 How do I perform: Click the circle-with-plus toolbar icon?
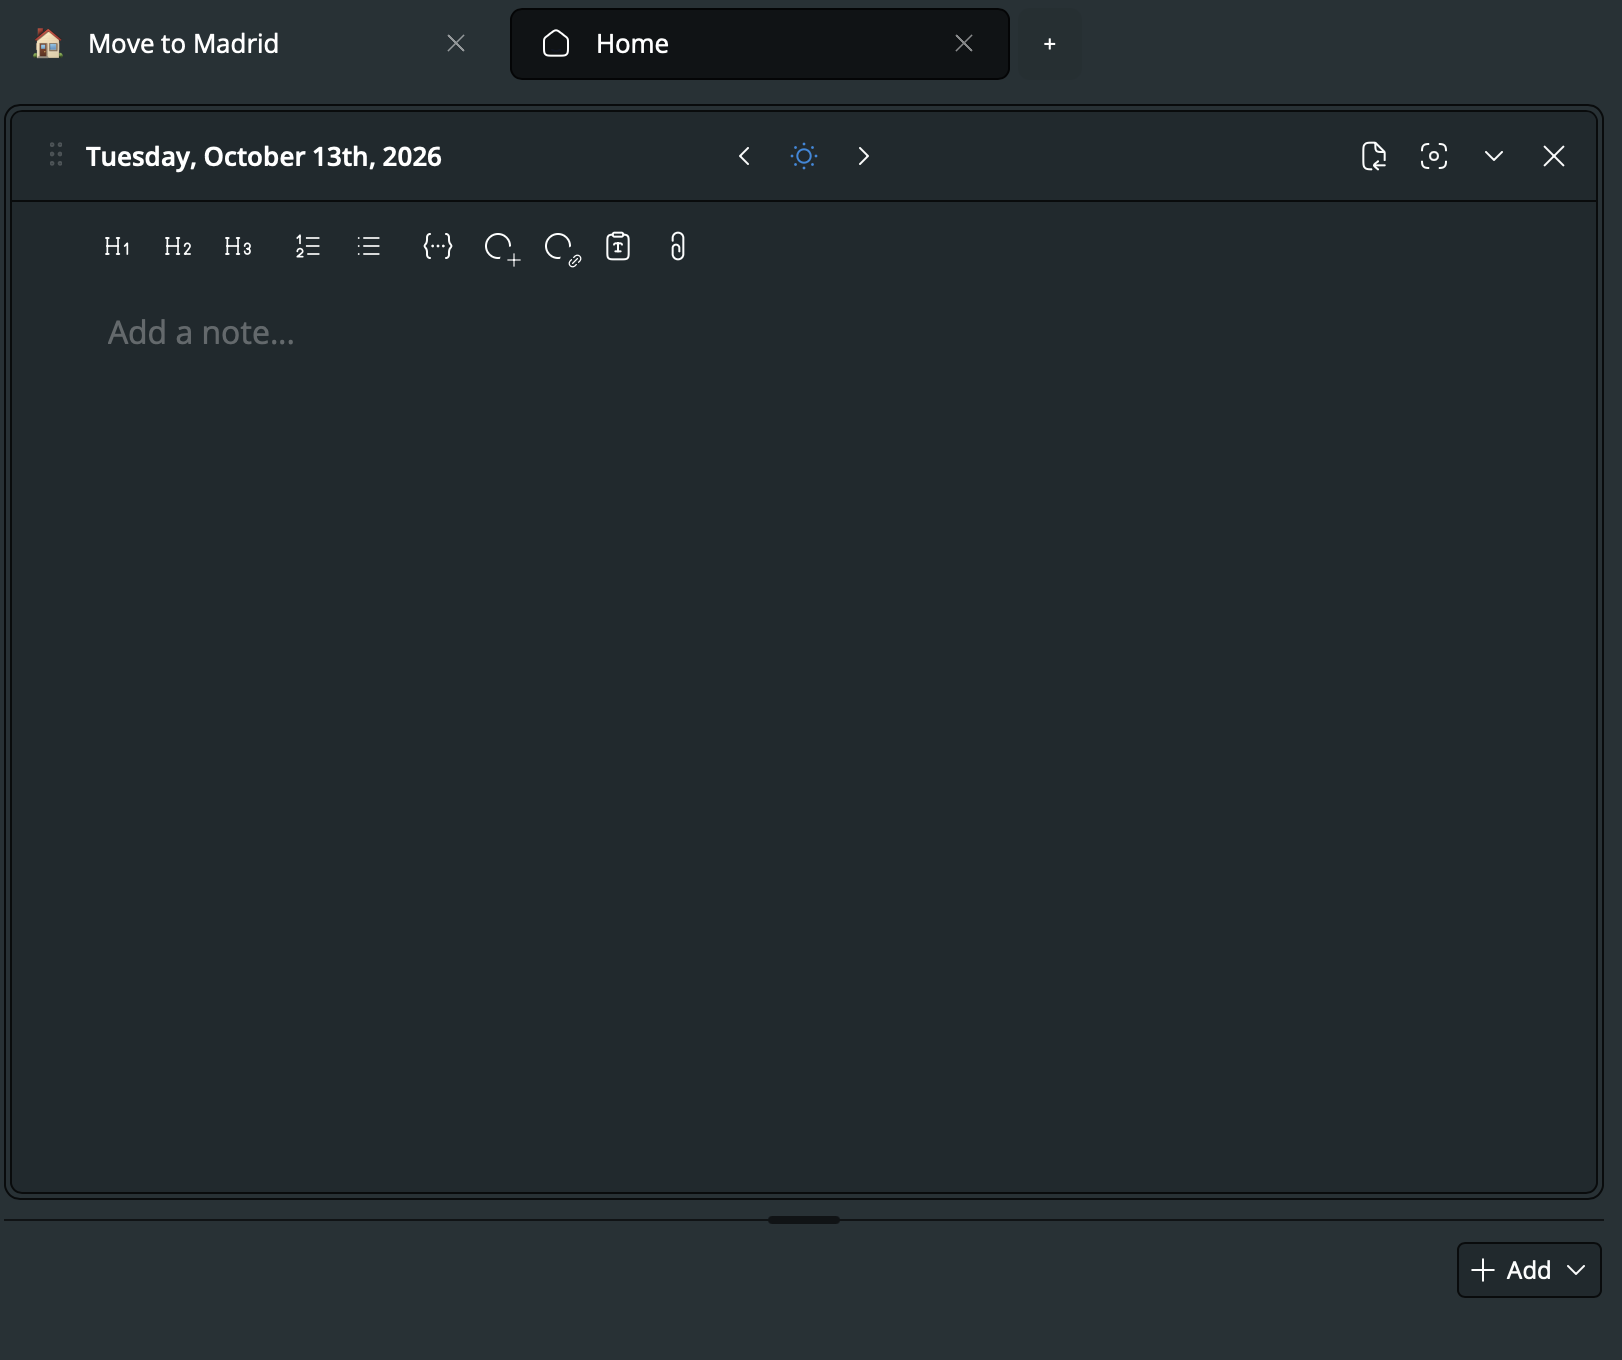point(501,248)
